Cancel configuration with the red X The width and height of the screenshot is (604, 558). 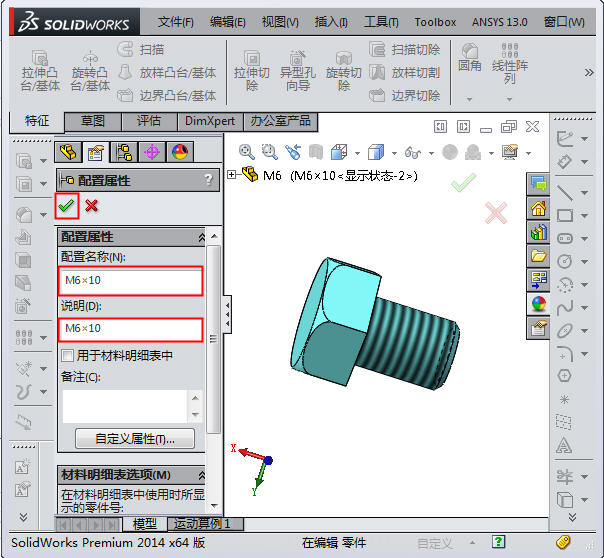92,205
